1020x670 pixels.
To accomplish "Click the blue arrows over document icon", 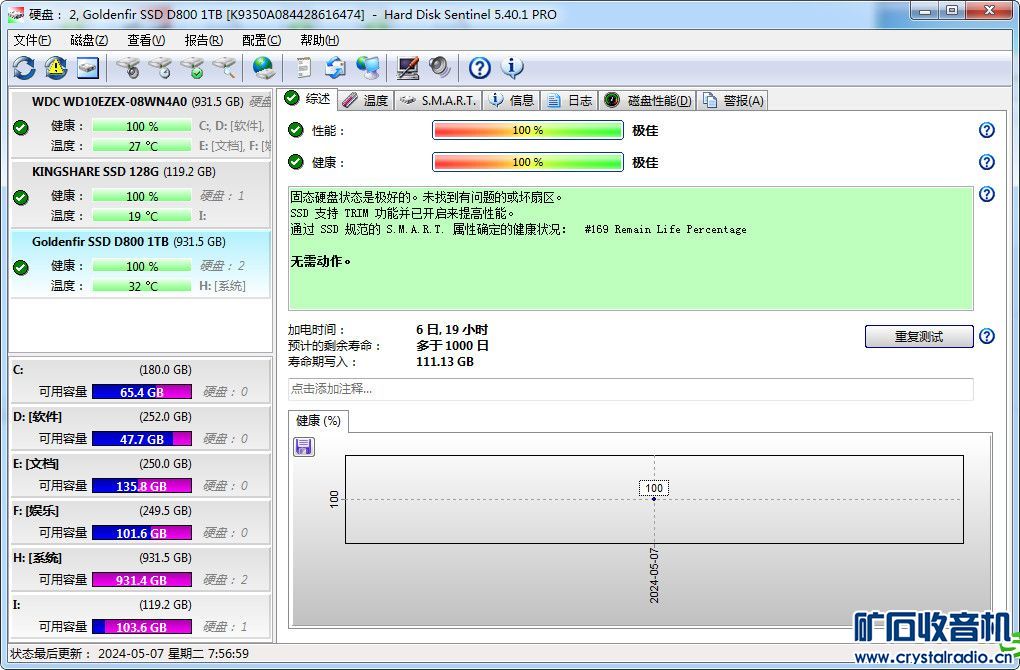I will (336, 68).
